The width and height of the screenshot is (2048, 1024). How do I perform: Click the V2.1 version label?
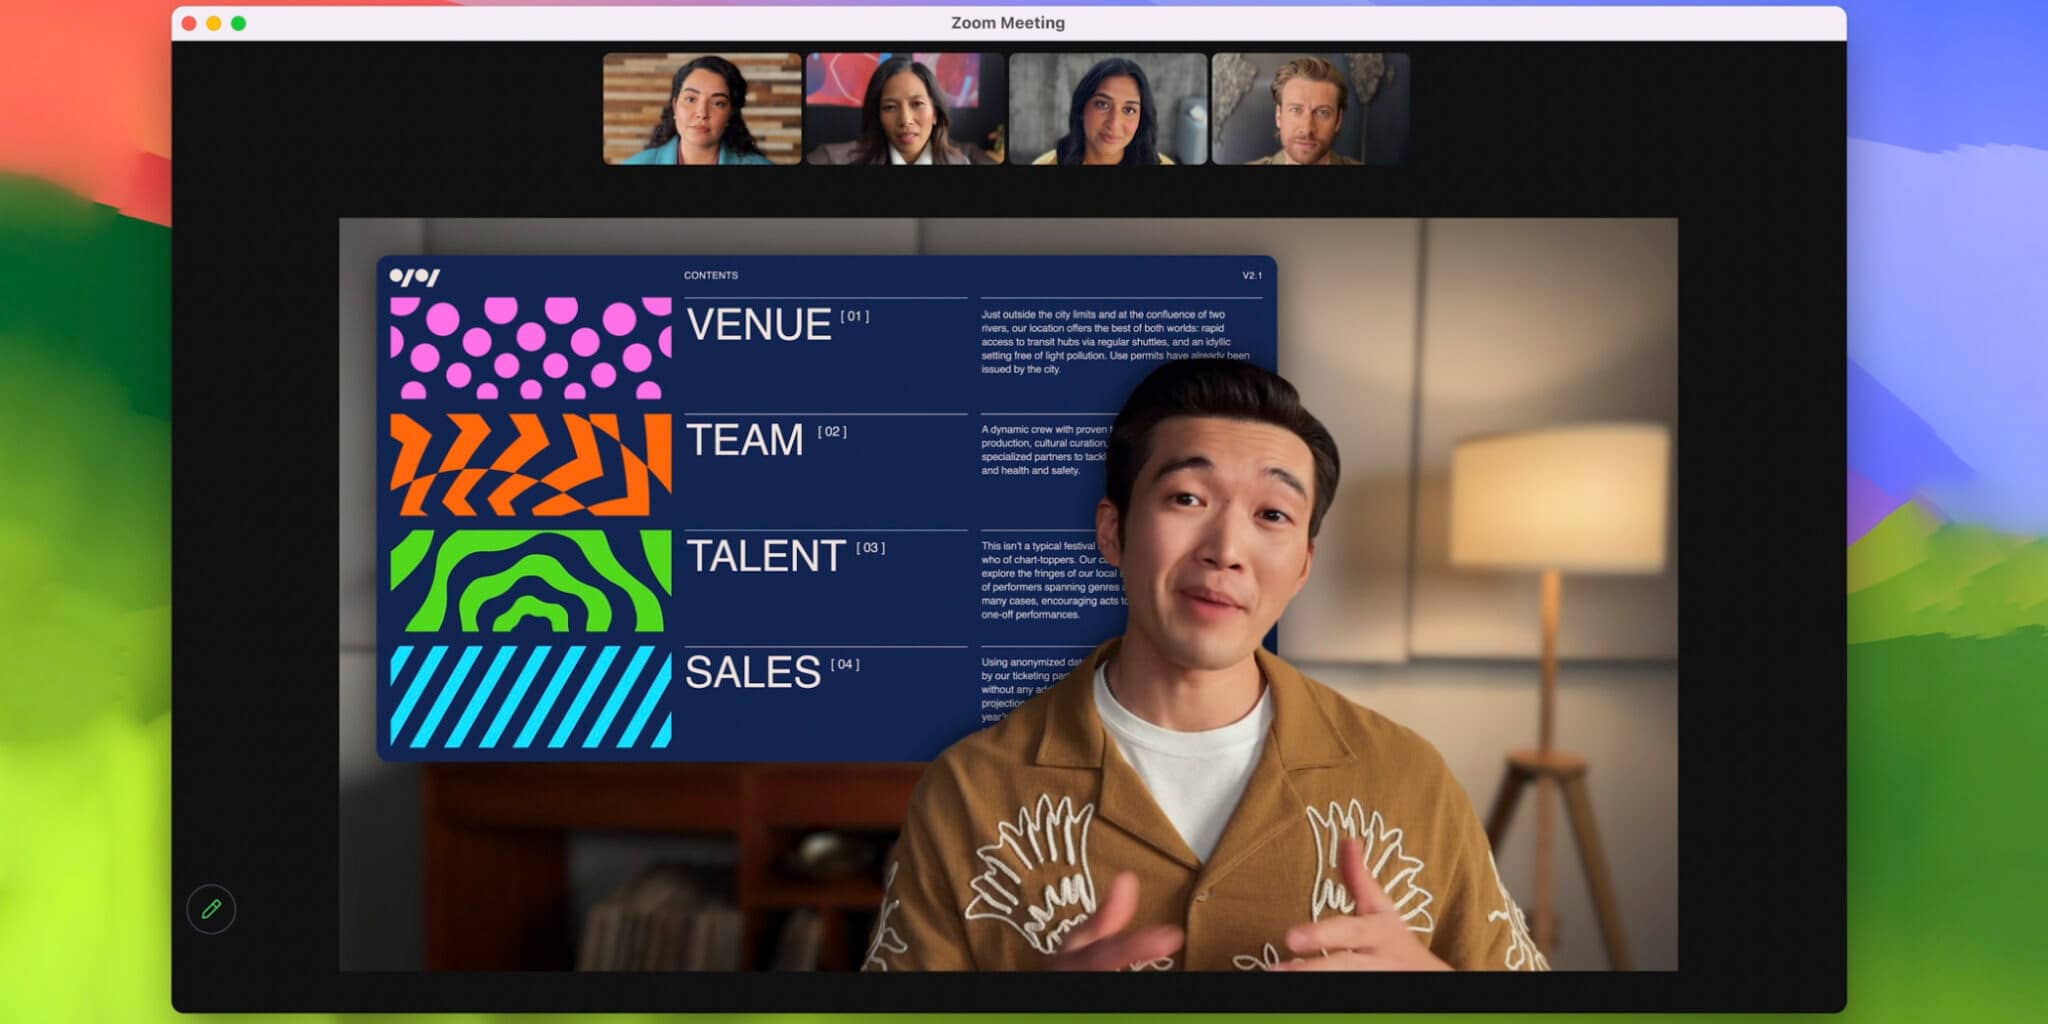(x=1252, y=275)
